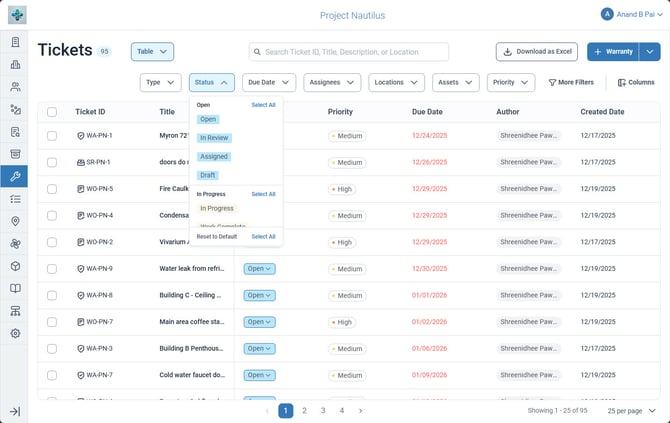The height and width of the screenshot is (423, 670).
Task: Click the service request icon for SR-PN-1
Action: point(81,162)
